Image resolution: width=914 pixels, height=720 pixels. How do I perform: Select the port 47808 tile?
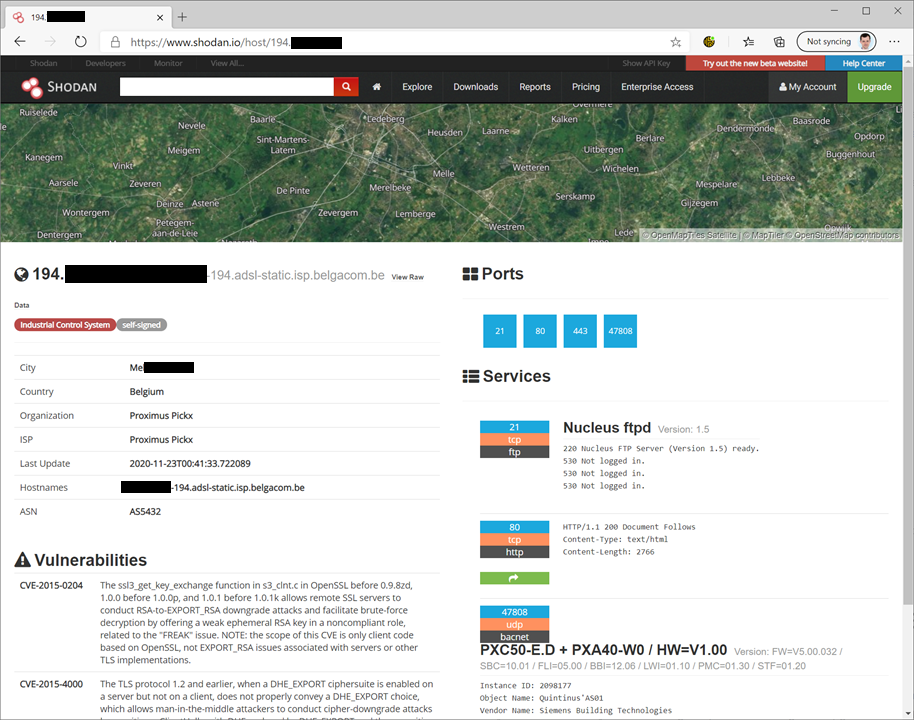click(620, 331)
